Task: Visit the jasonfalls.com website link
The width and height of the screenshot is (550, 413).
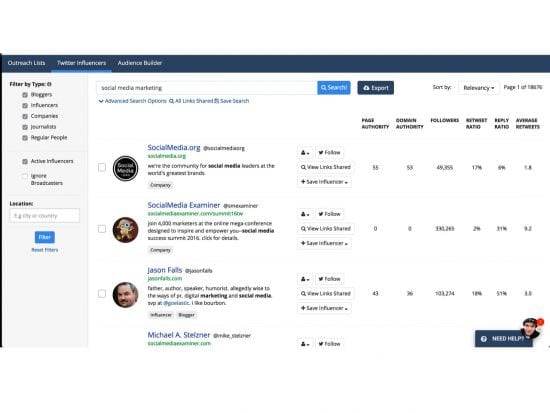Action: point(165,278)
